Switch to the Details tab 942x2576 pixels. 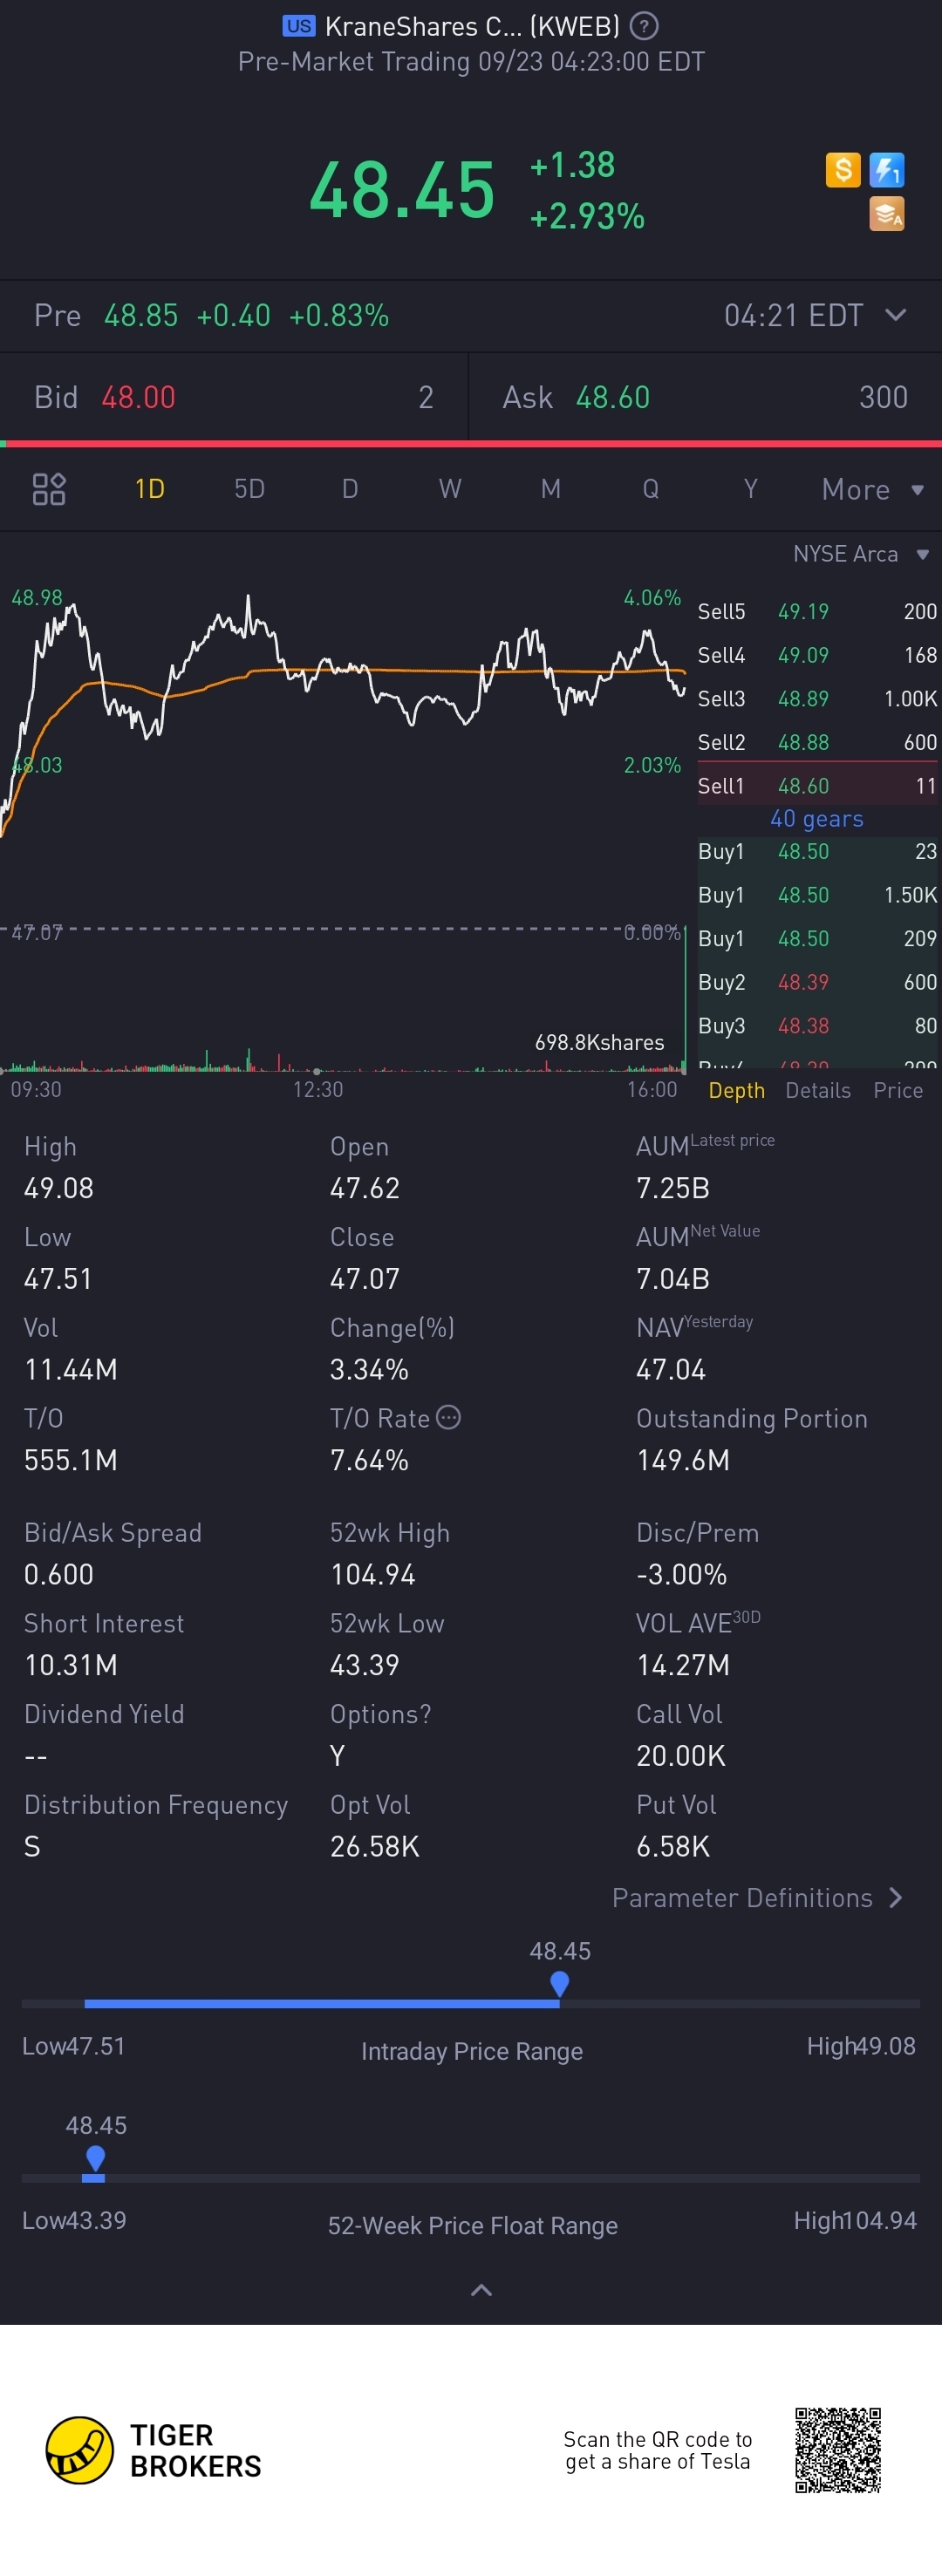(818, 1090)
